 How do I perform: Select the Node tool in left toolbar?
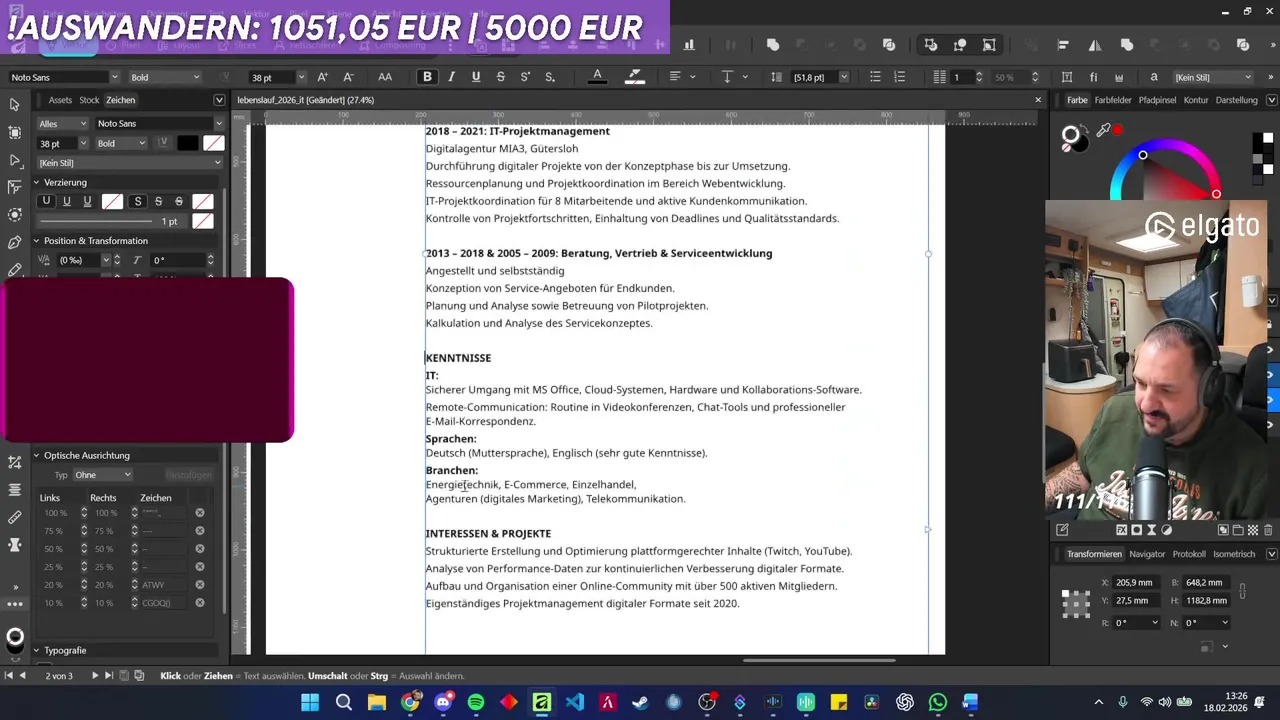(x=15, y=160)
